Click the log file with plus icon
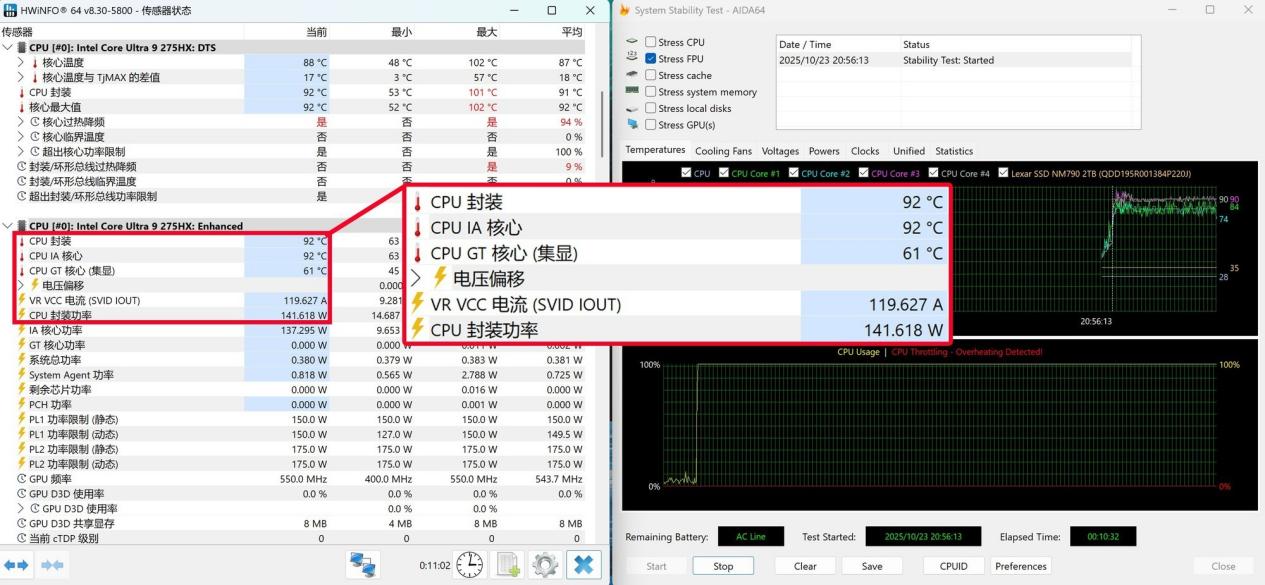Screen dimensions: 1265x585 pyautogui.click(x=509, y=565)
